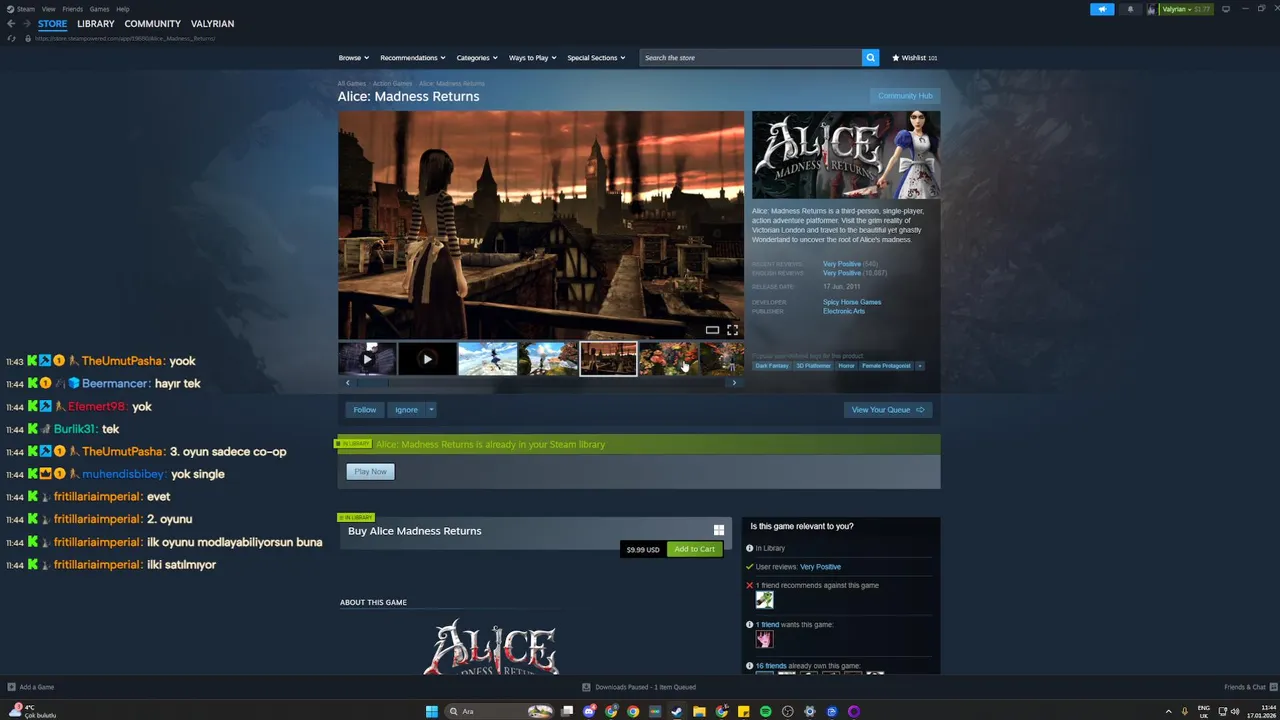Click Add a Game
Screen dimensions: 1280x720
pos(31,687)
